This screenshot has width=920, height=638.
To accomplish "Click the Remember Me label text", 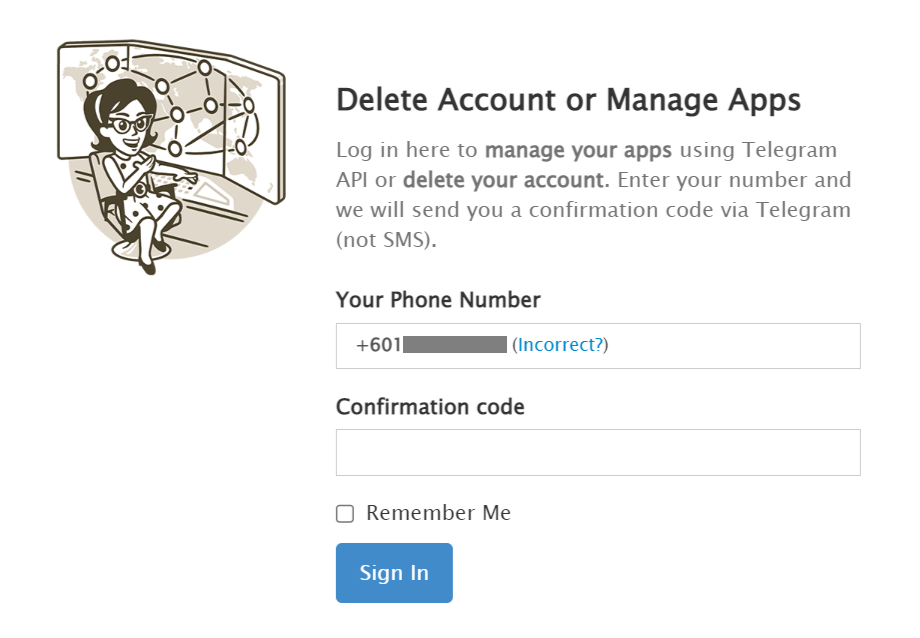I will click(438, 513).
